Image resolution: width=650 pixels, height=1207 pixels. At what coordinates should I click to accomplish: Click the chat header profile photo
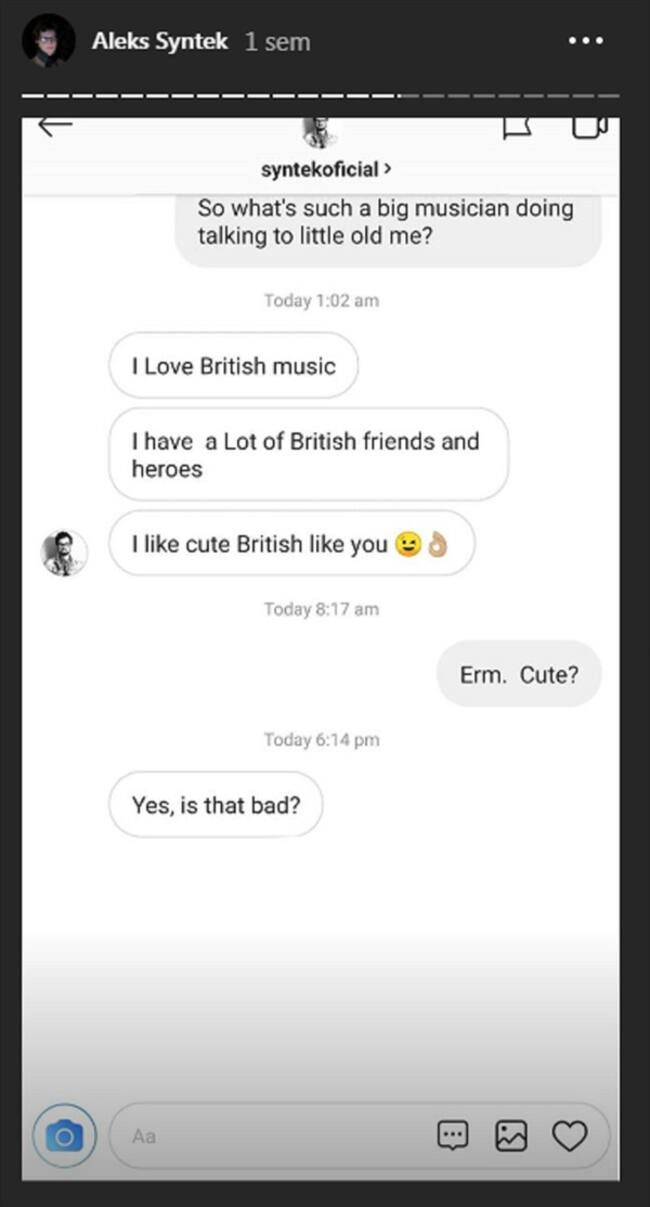click(x=320, y=133)
